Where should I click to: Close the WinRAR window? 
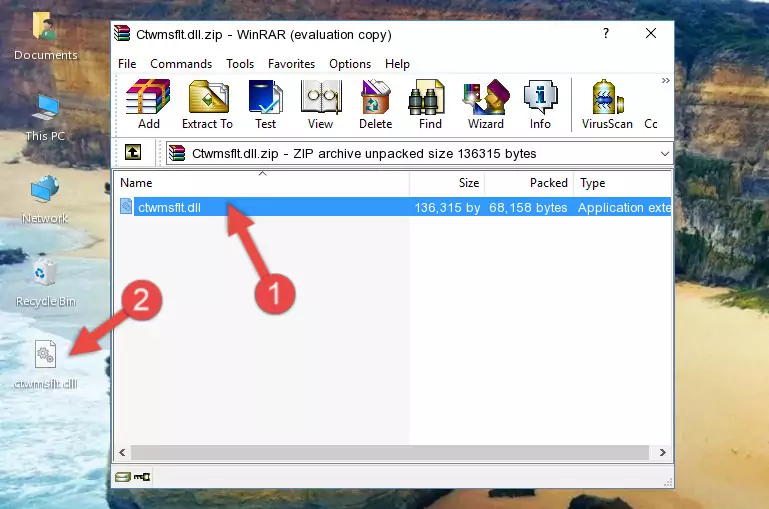click(651, 33)
